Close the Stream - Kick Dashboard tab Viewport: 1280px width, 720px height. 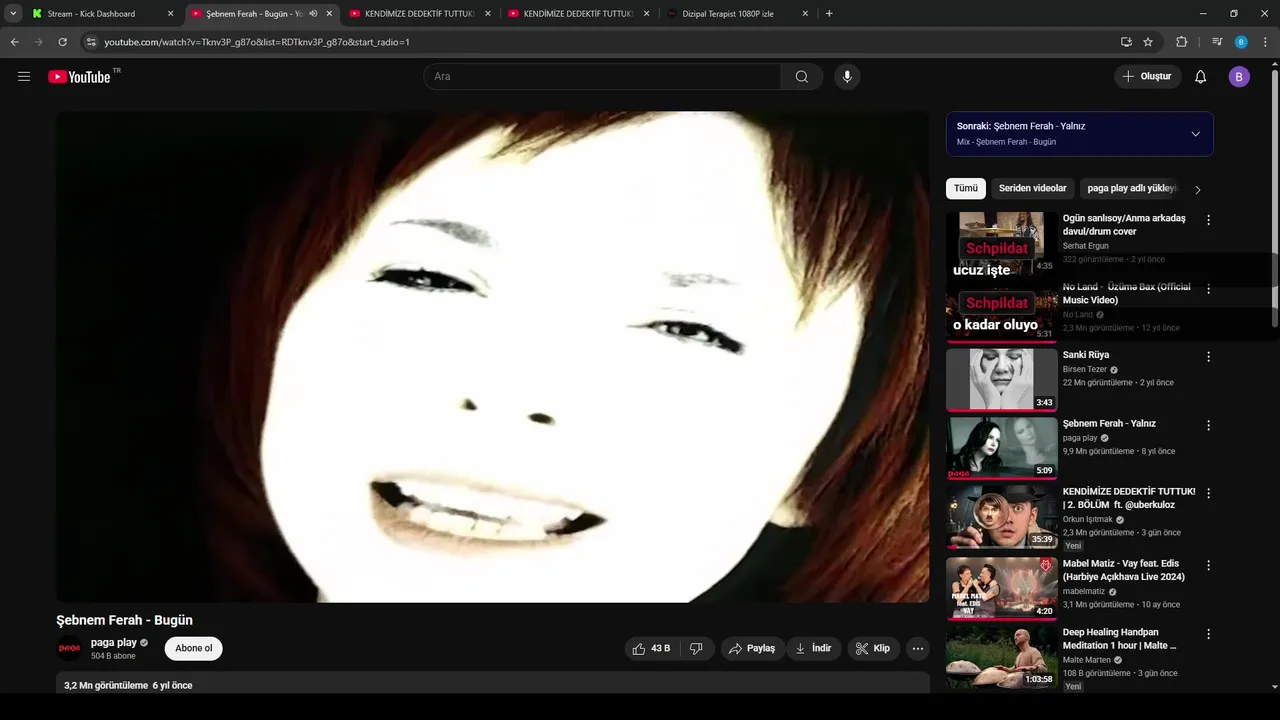coord(170,14)
